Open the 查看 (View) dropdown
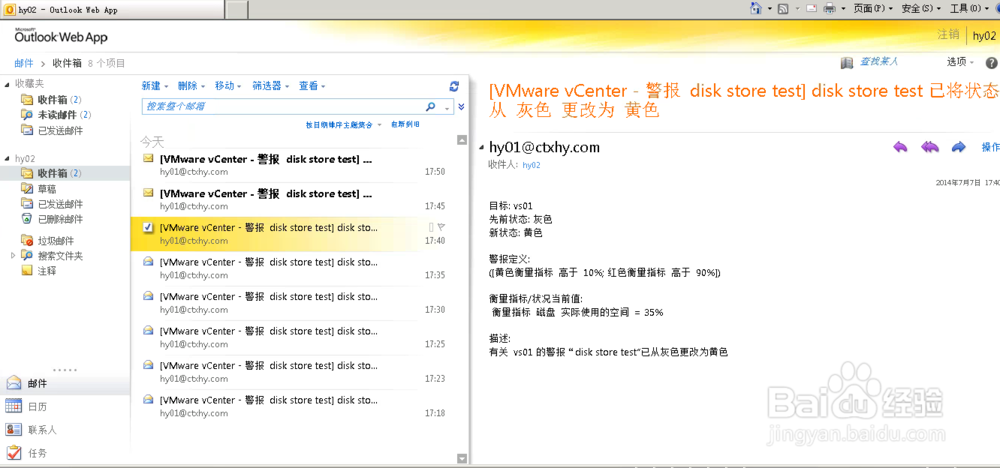The image size is (1000, 468). (x=312, y=86)
